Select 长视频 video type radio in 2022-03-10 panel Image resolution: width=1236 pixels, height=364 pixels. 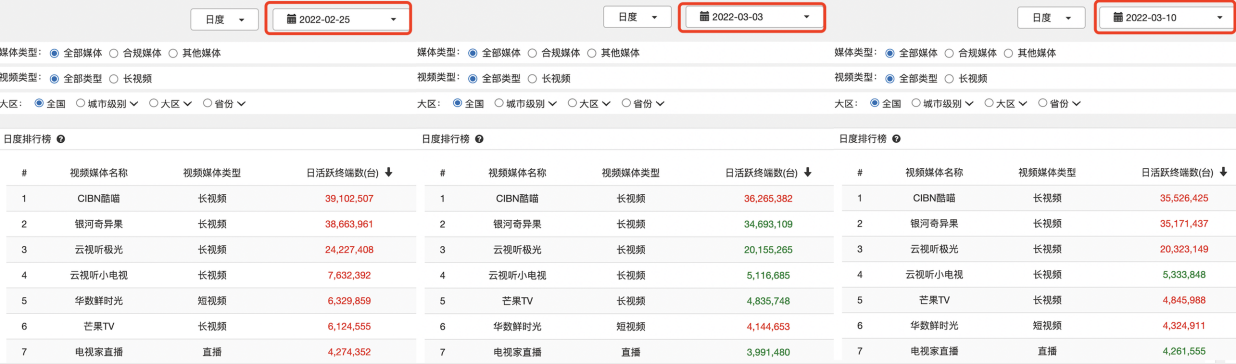pyautogui.click(x=949, y=78)
